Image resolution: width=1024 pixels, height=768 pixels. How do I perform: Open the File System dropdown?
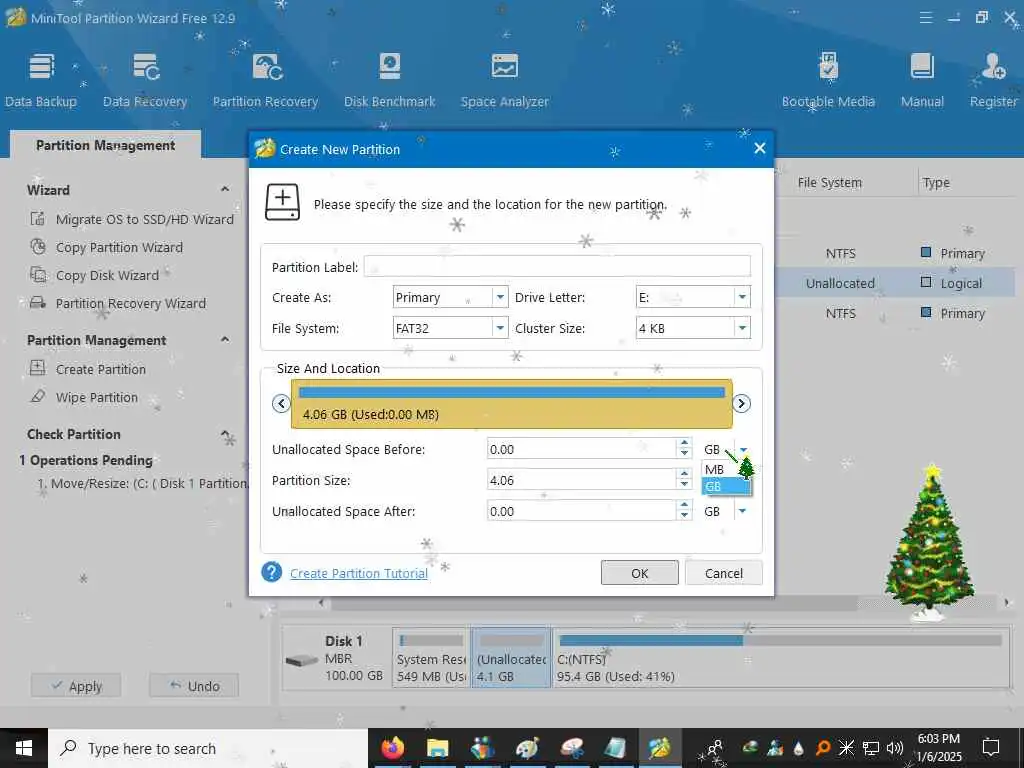coord(500,328)
